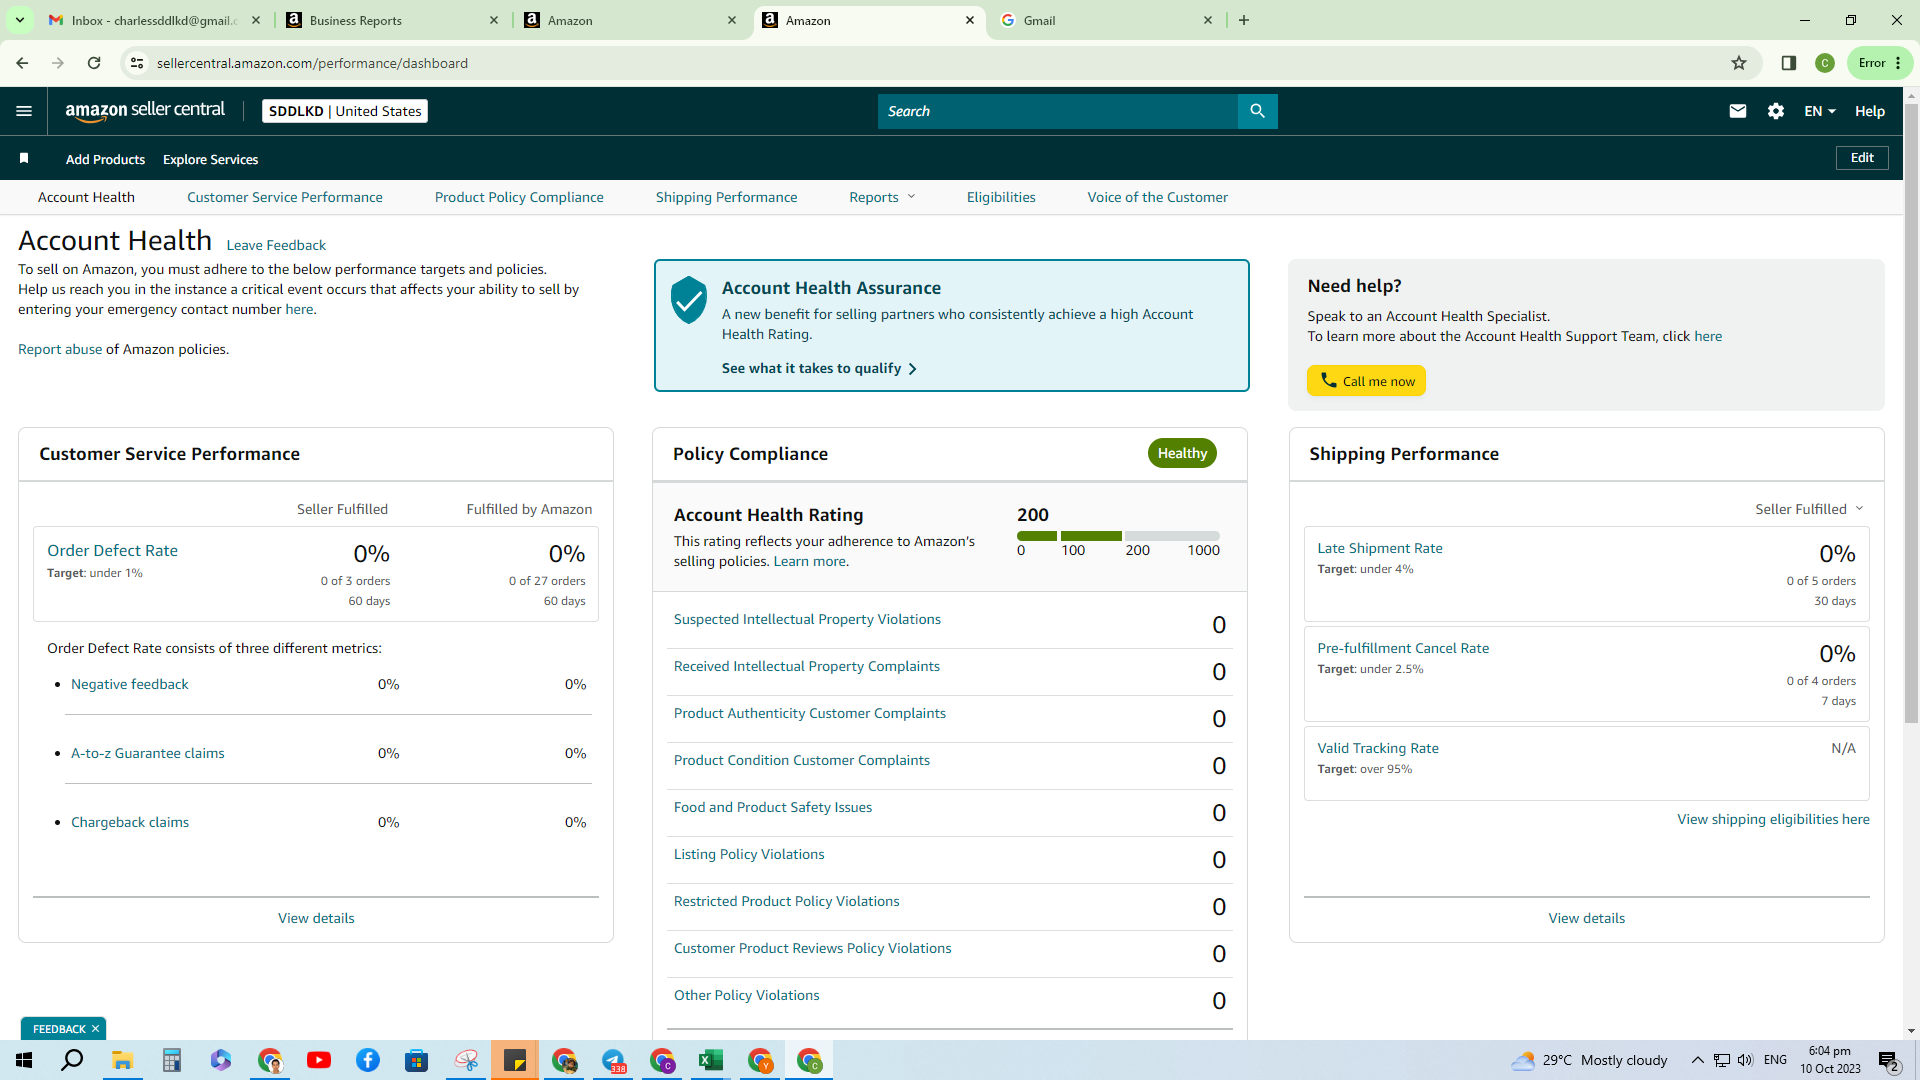
Task: Click See what it takes to qualify
Action: click(819, 368)
